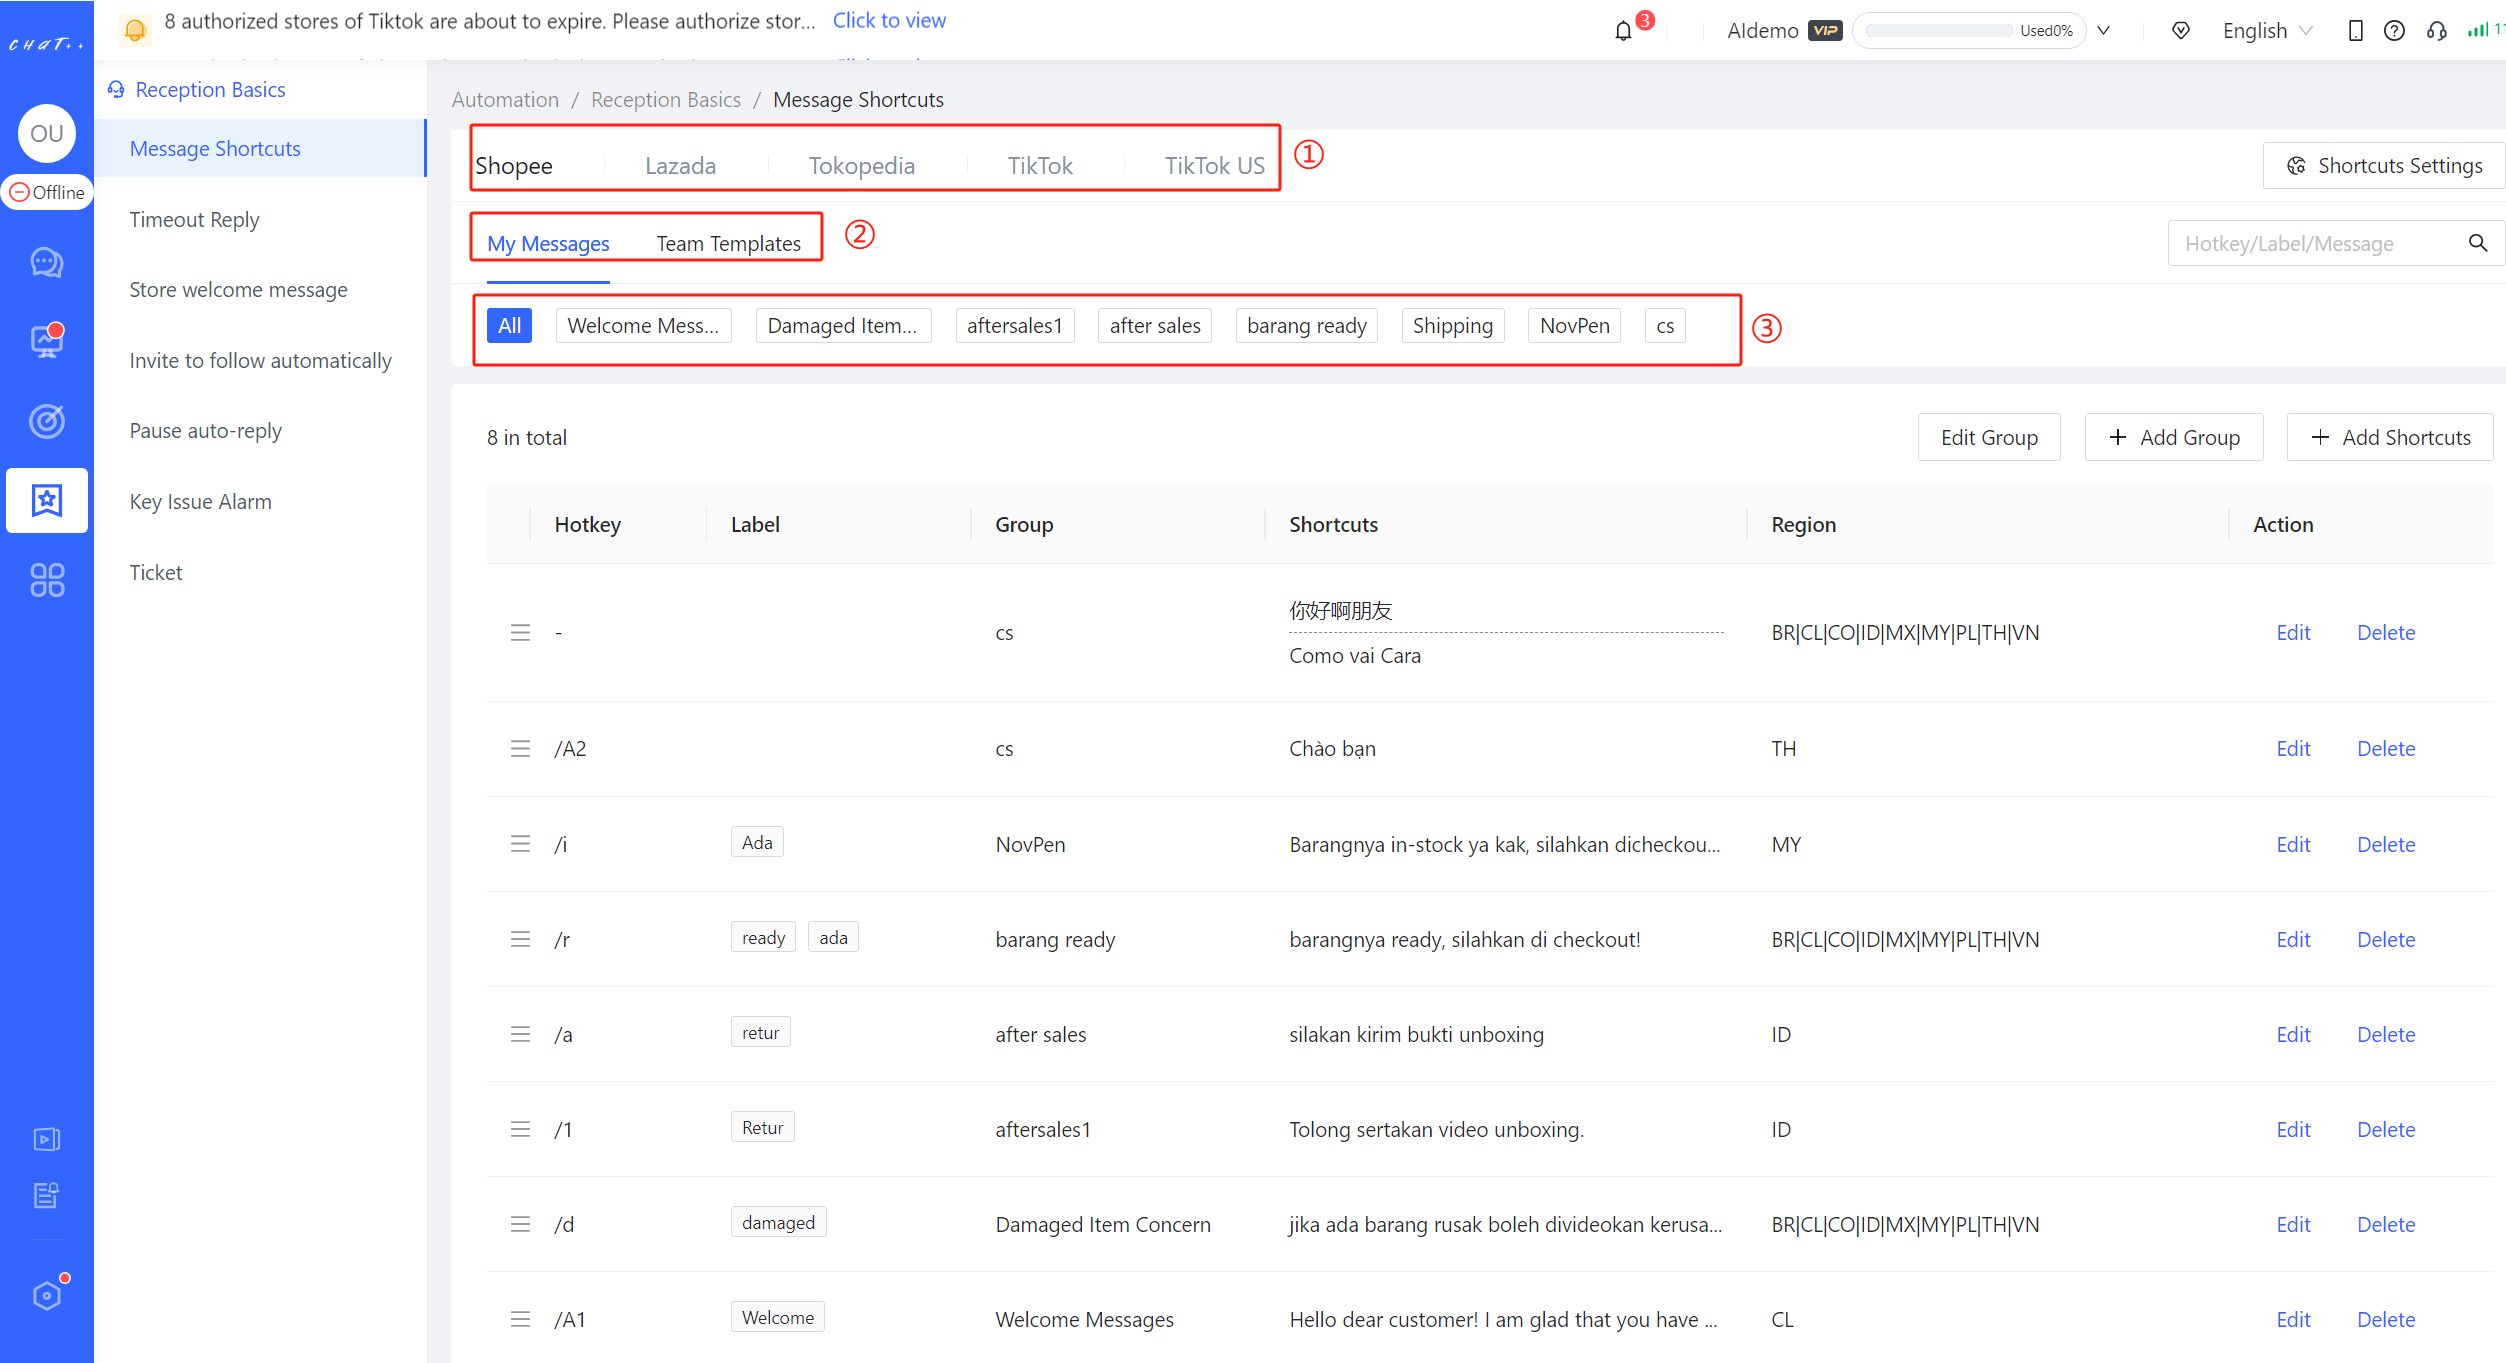Switch to the TikTok US tab
This screenshot has height=1363, width=2506.
coord(1214,165)
